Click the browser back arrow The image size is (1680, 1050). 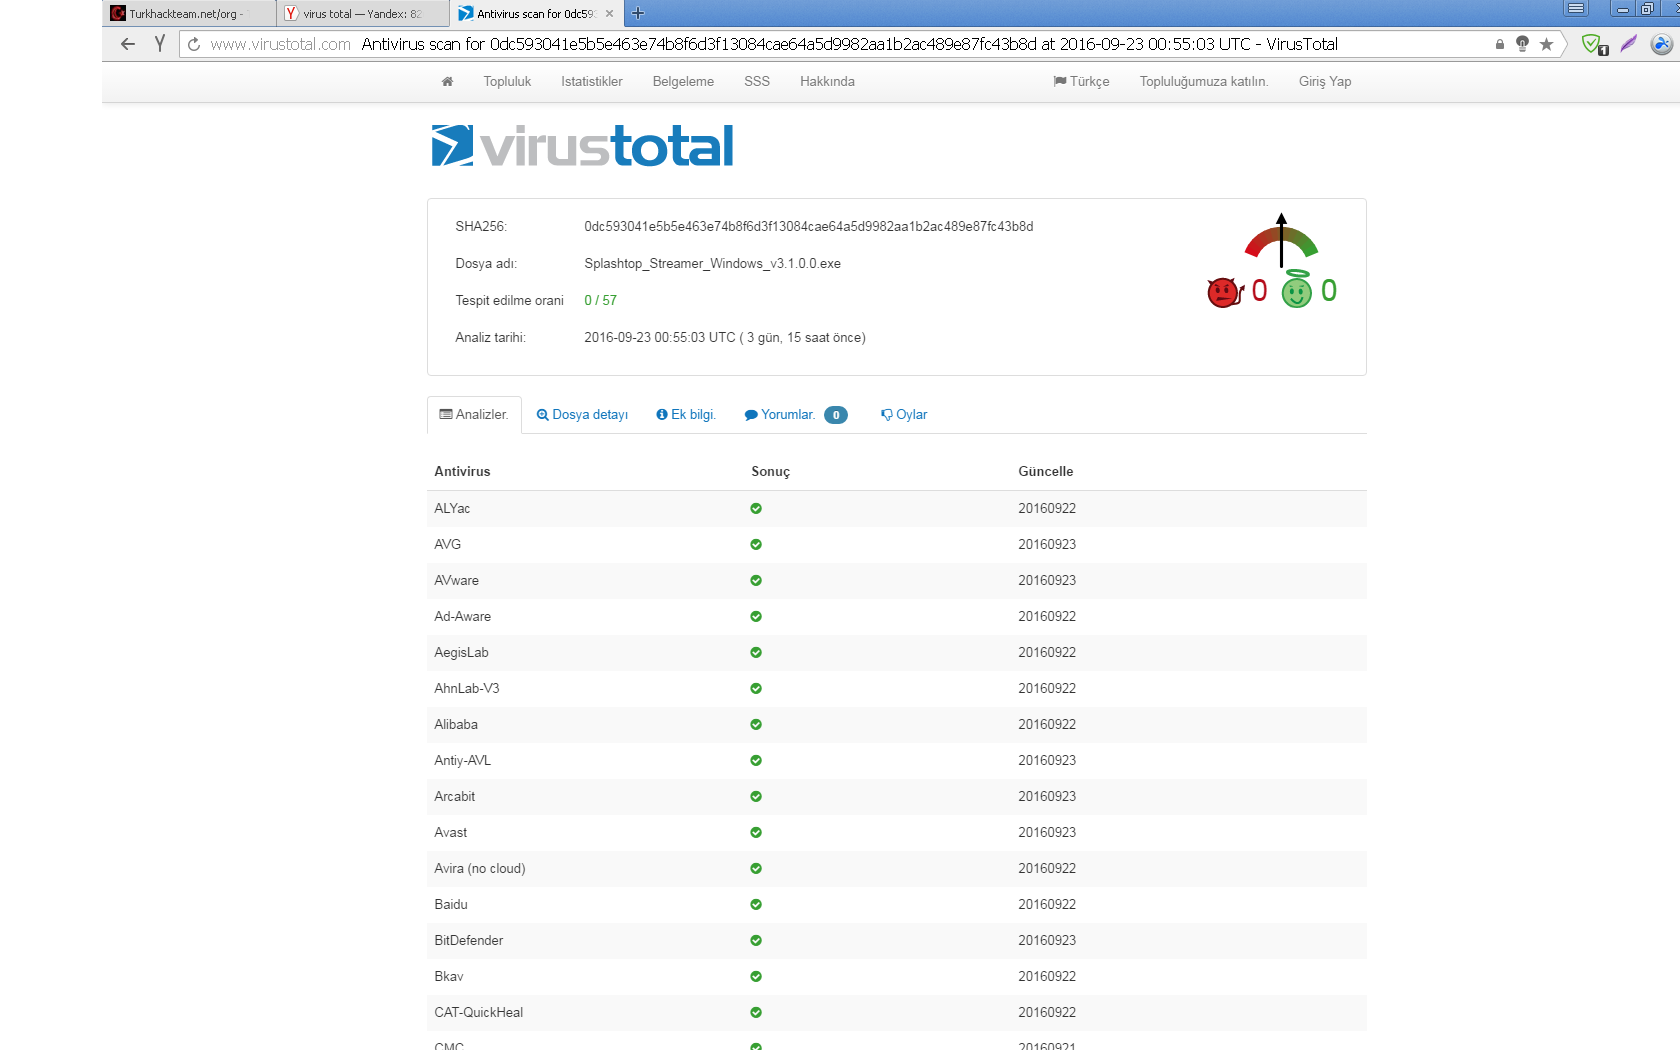tap(127, 44)
